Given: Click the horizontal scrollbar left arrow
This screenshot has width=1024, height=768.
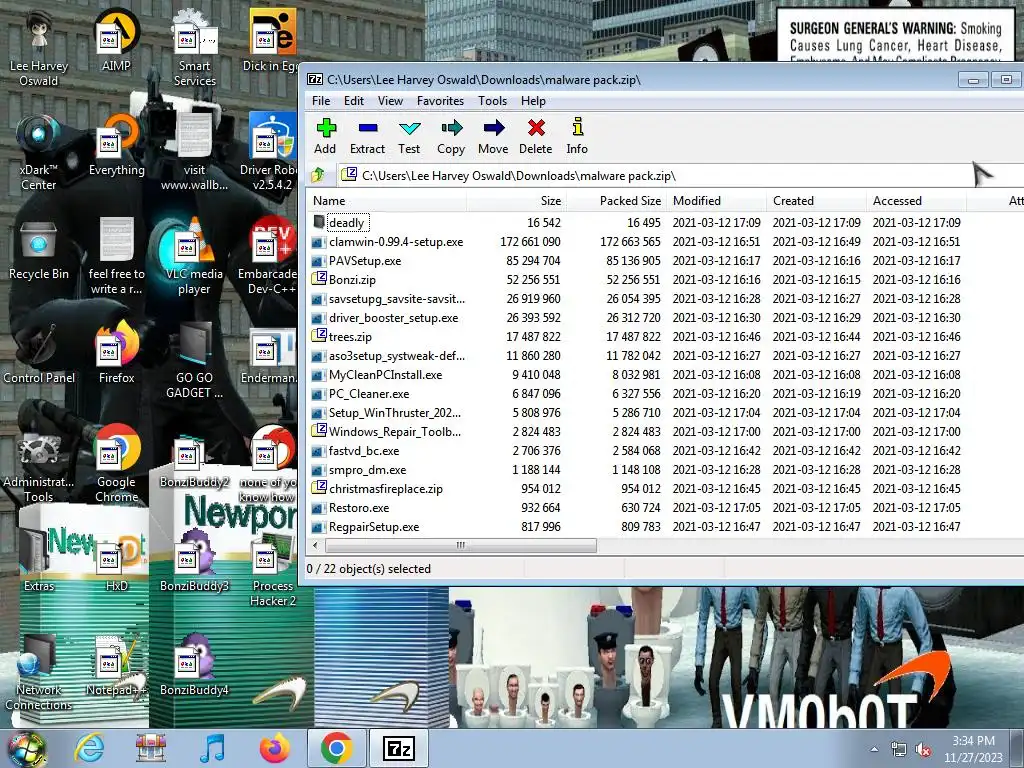Looking at the screenshot, I should (x=316, y=545).
